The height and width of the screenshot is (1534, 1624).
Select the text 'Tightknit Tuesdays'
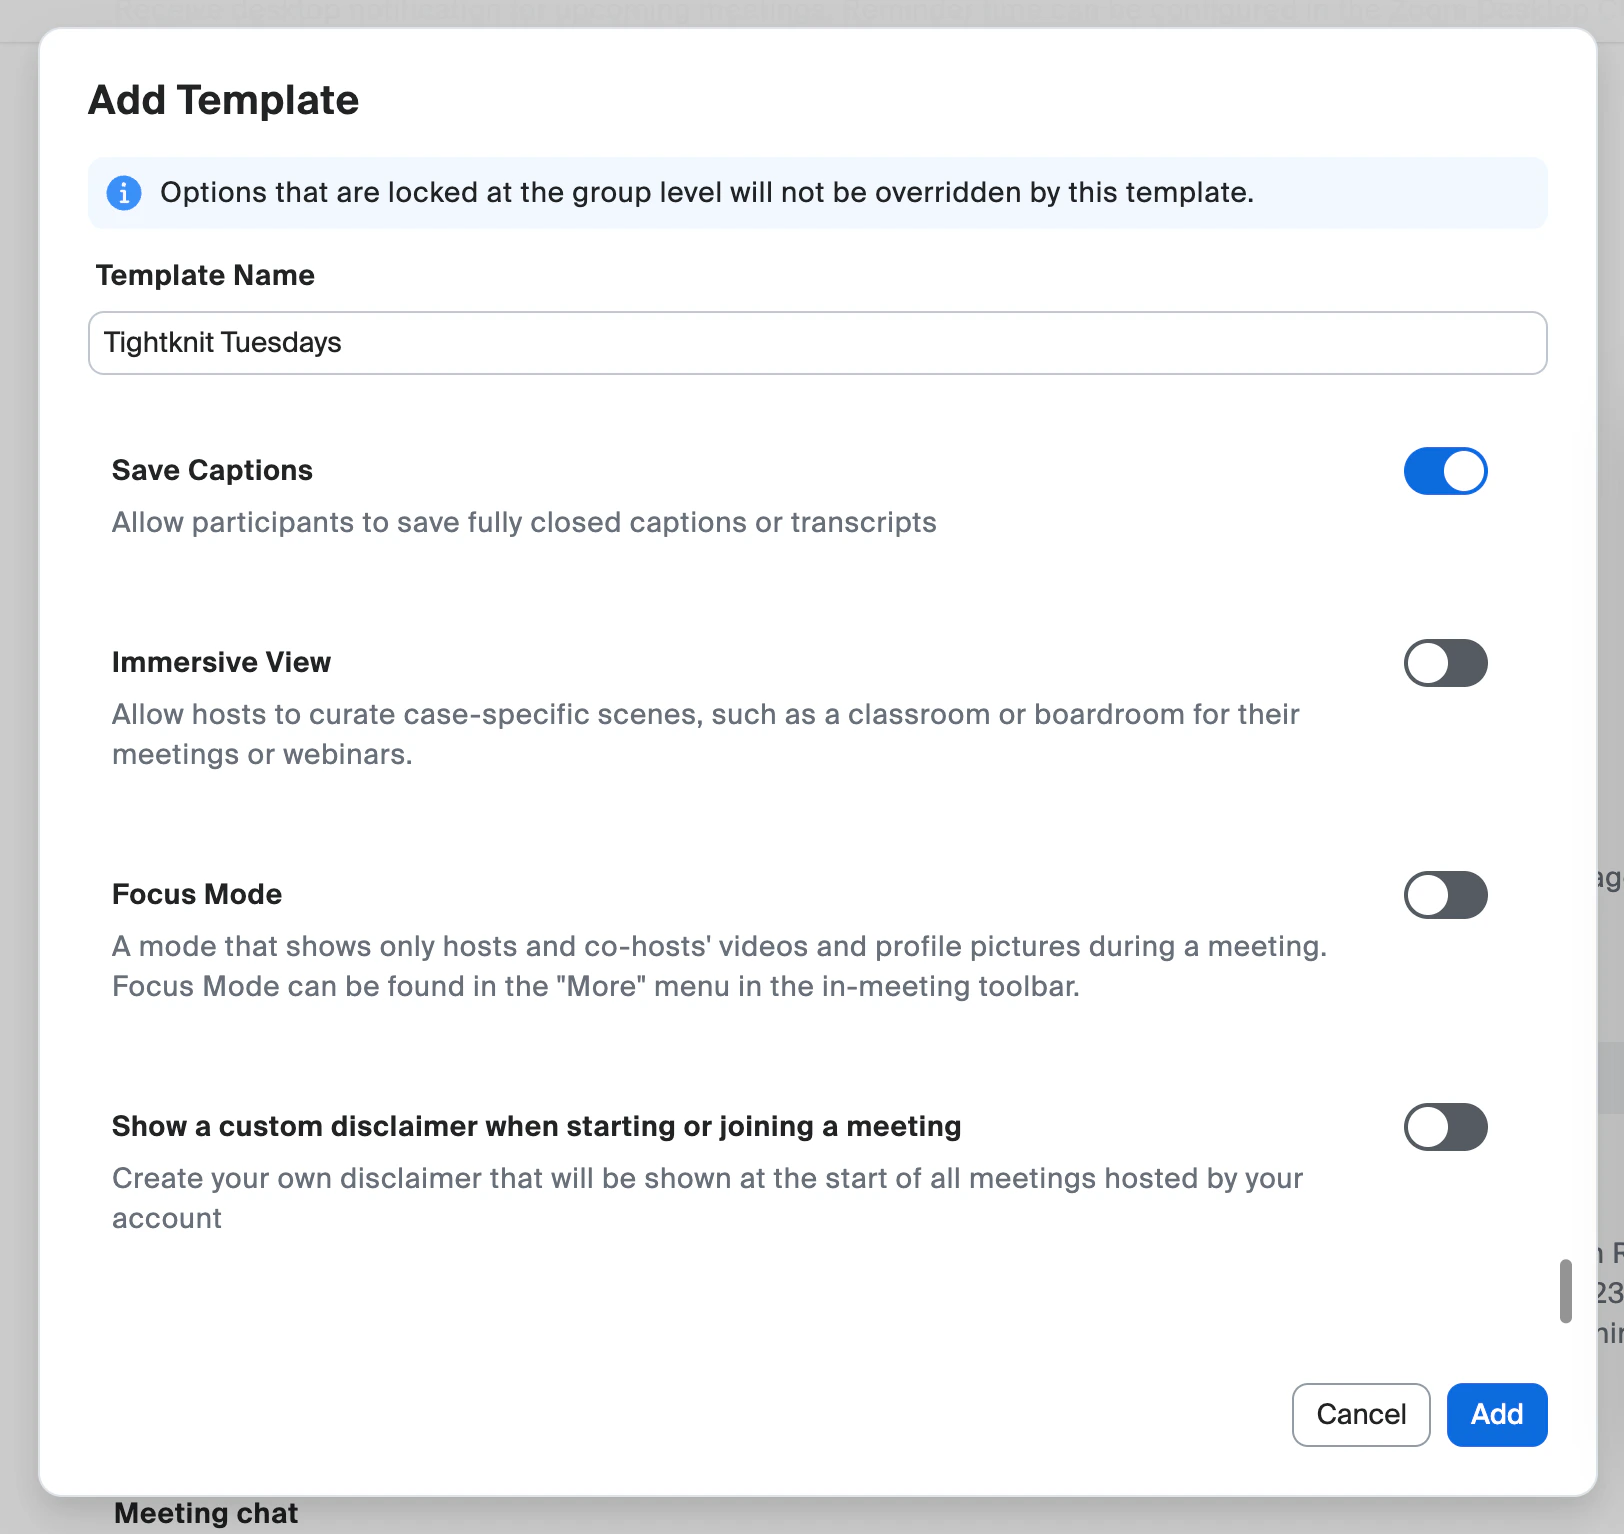(223, 342)
